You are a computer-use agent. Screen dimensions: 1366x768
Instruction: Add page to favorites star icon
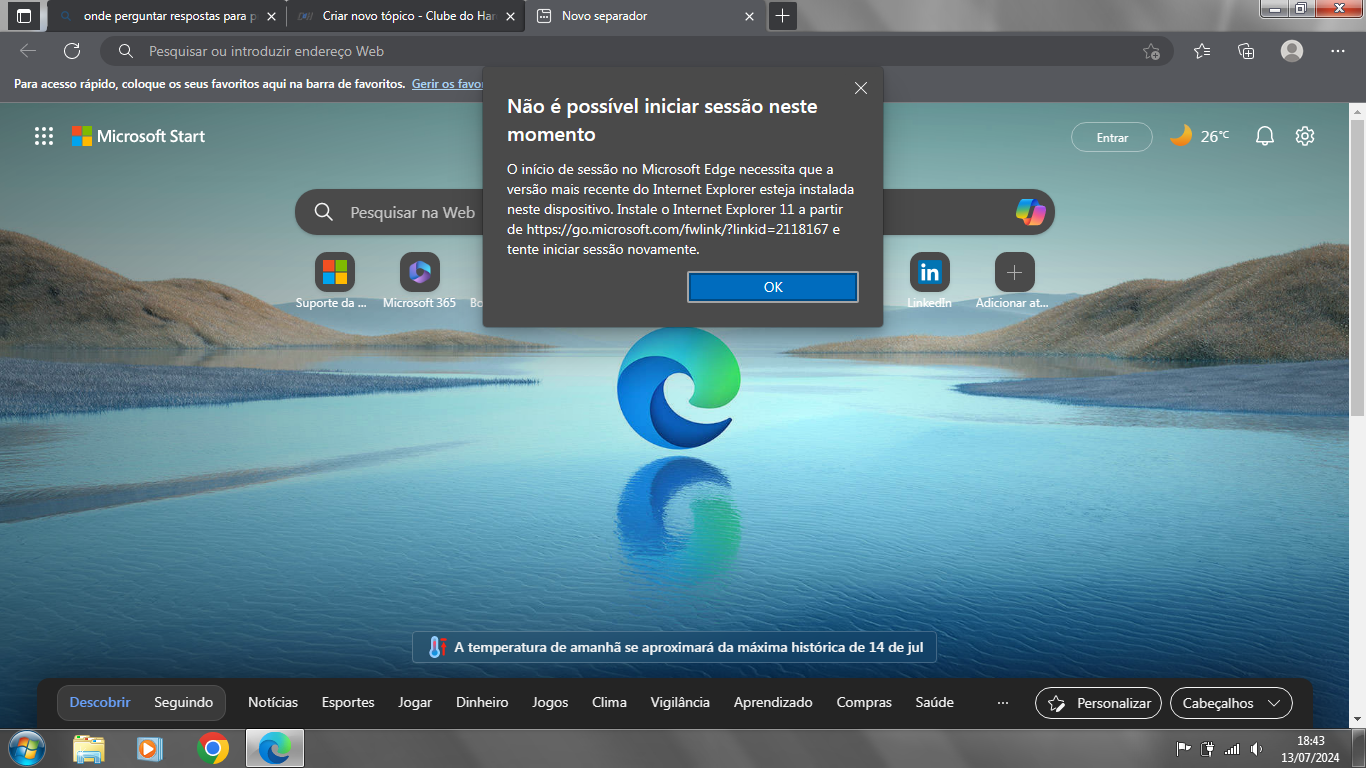click(1151, 51)
